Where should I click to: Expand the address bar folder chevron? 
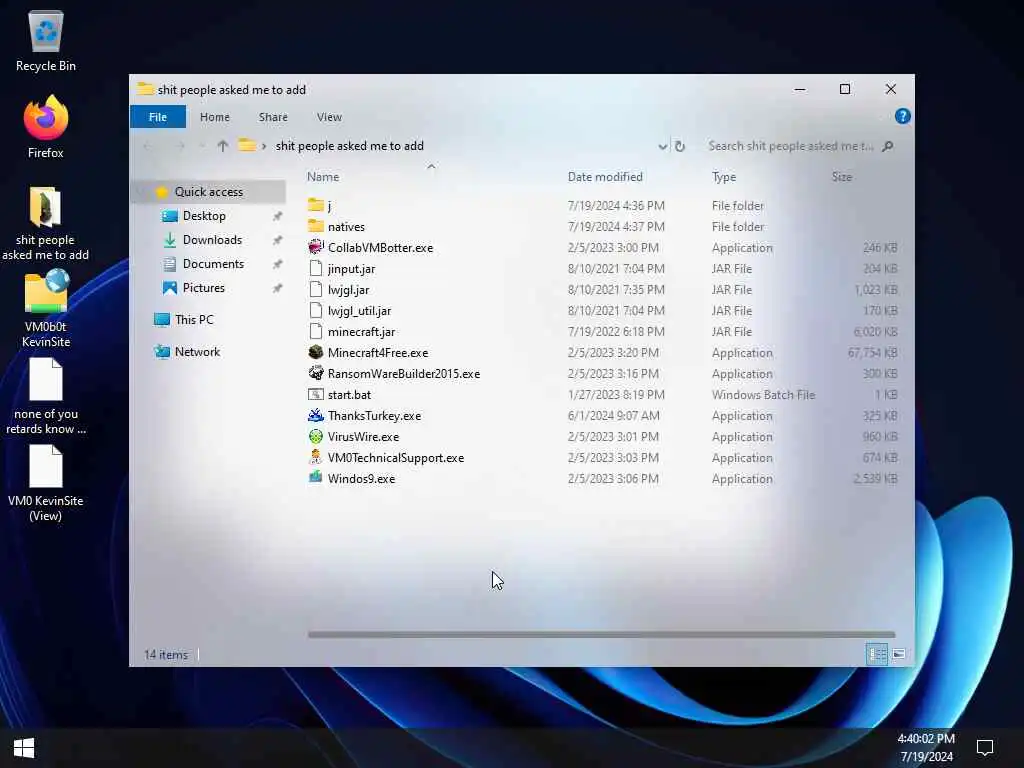coord(264,146)
